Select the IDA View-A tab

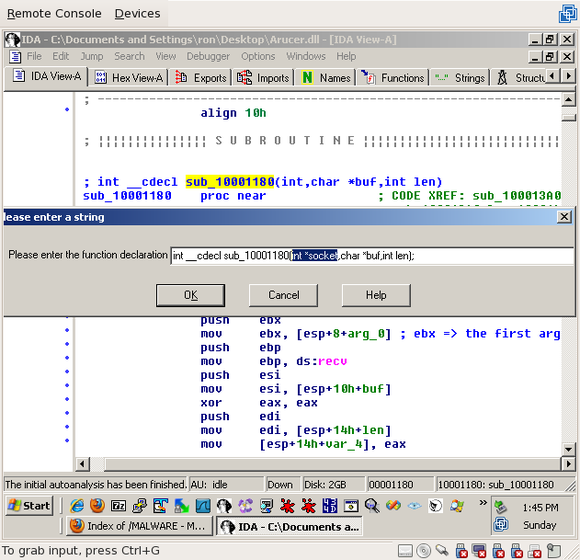46,76
